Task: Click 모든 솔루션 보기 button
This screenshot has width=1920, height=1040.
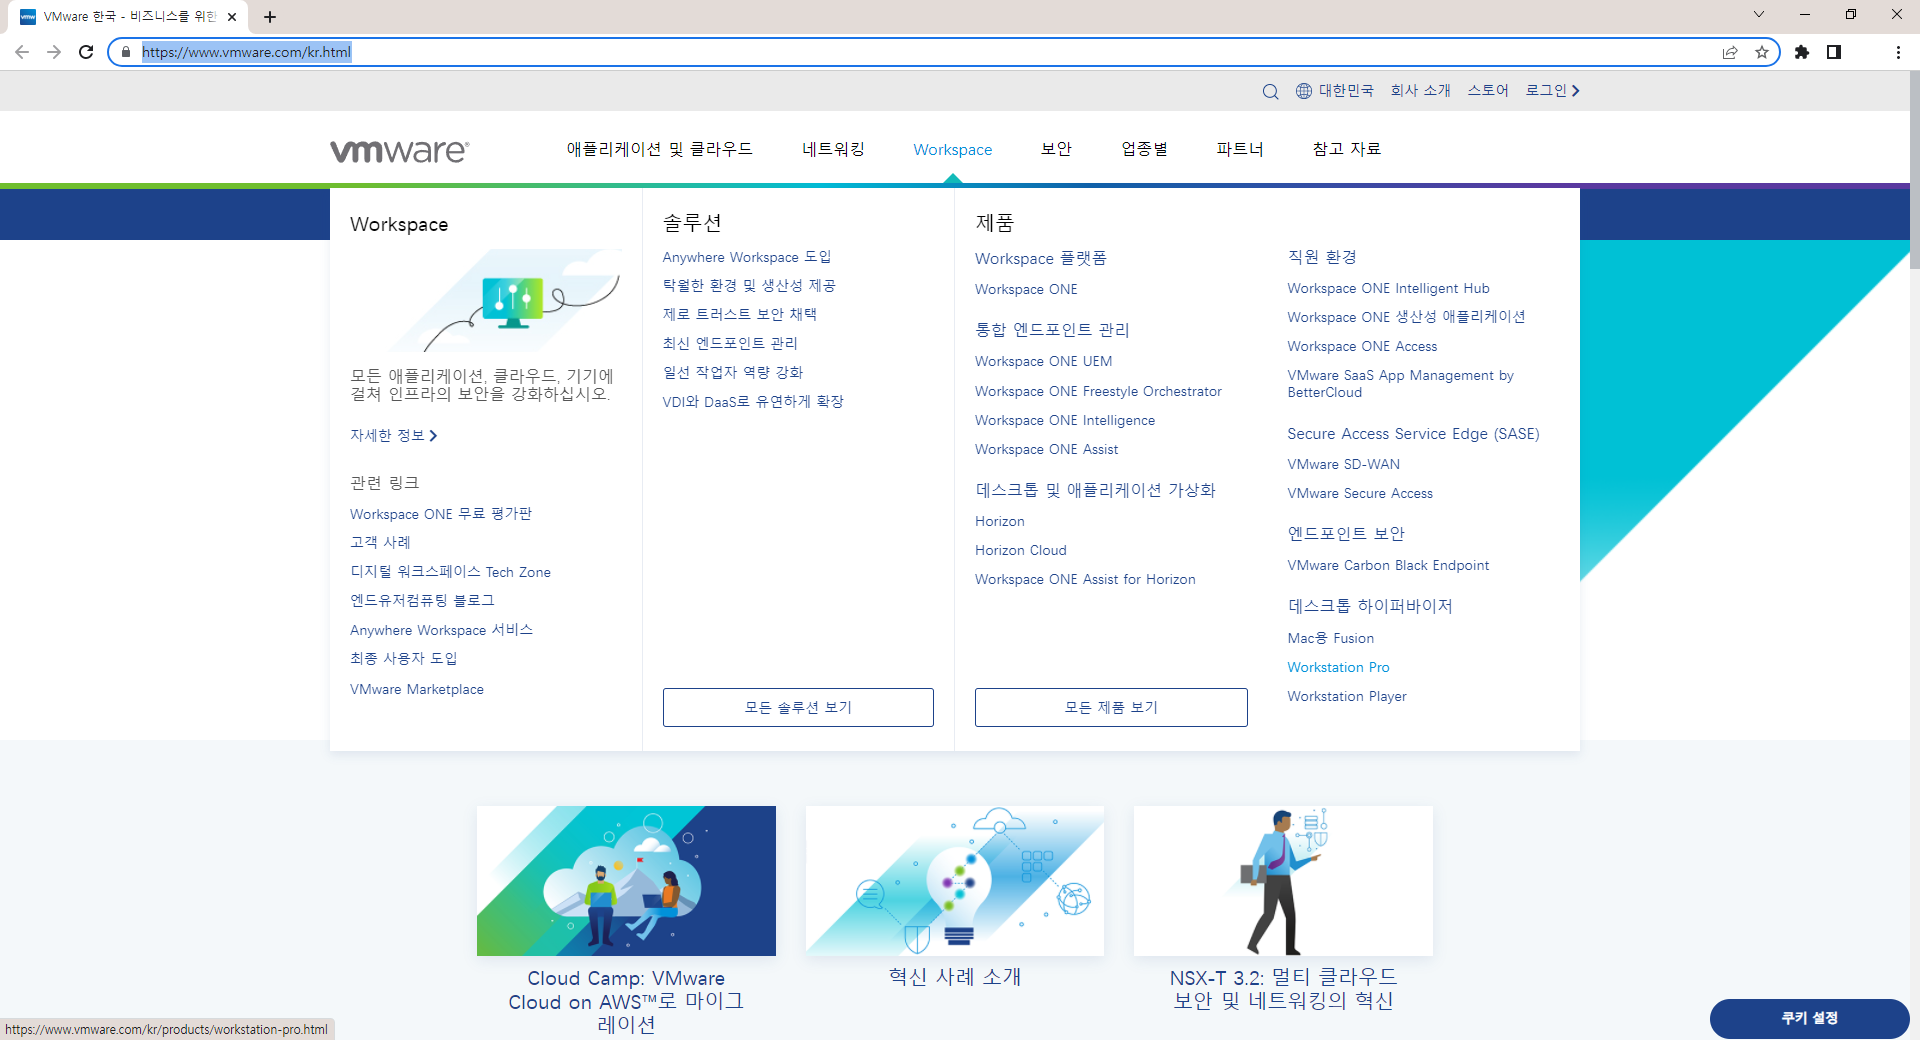Action: 798,707
